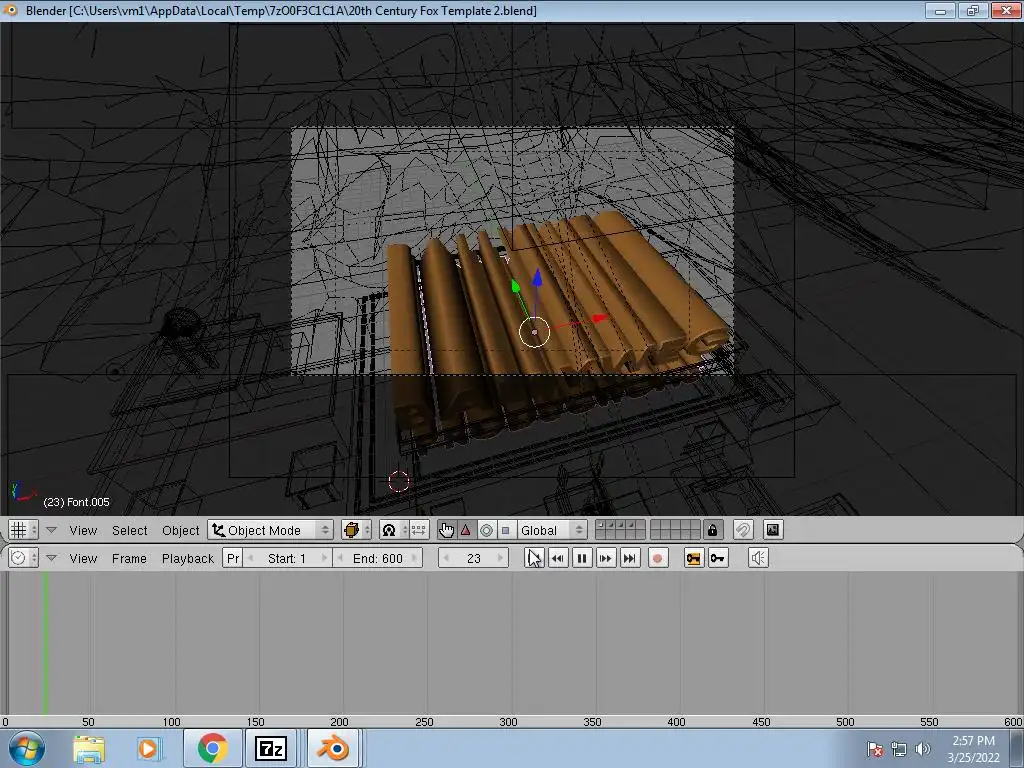Switch to Google Chrome in the taskbar
Viewport: 1024px width, 768px height.
(x=212, y=748)
